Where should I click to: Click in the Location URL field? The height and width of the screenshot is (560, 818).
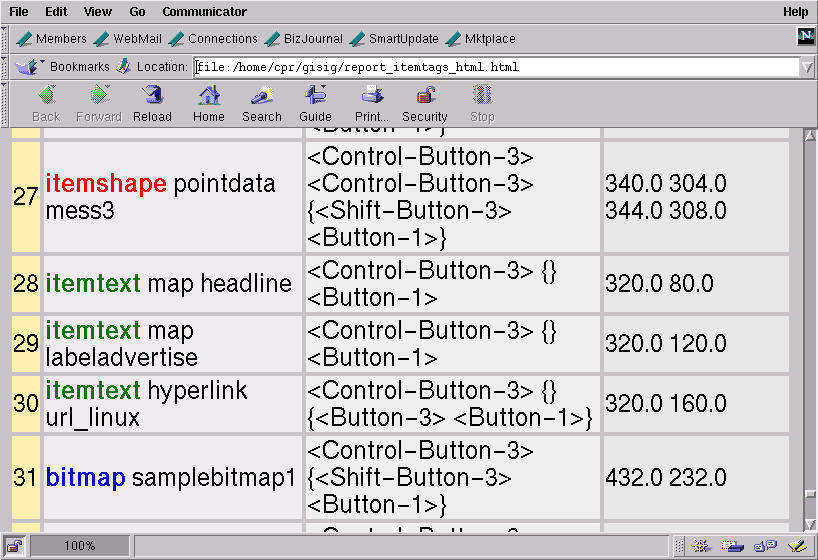497,67
